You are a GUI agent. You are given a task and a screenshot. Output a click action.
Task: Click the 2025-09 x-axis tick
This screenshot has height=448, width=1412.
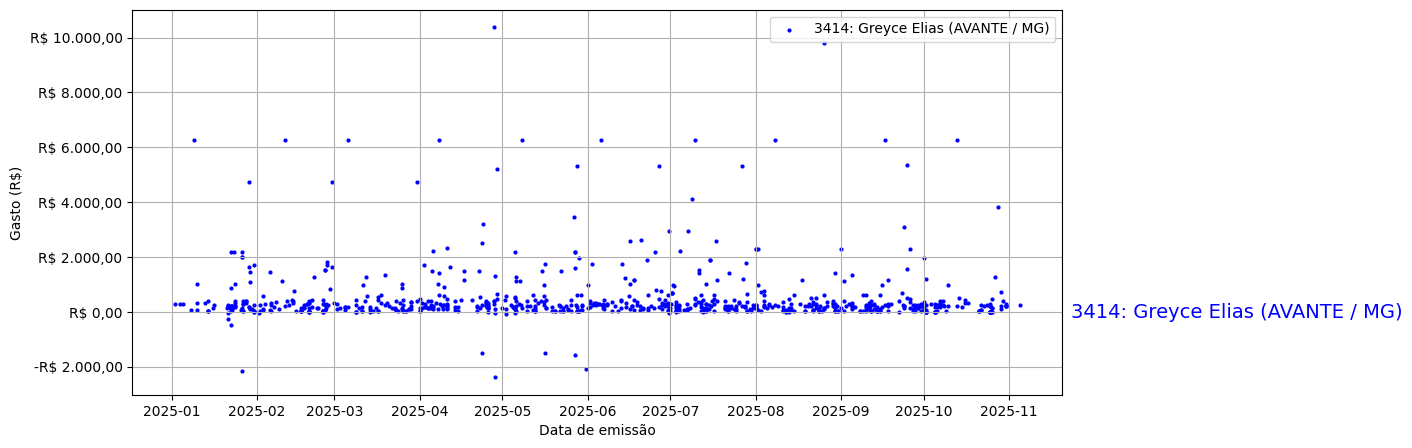point(840,411)
